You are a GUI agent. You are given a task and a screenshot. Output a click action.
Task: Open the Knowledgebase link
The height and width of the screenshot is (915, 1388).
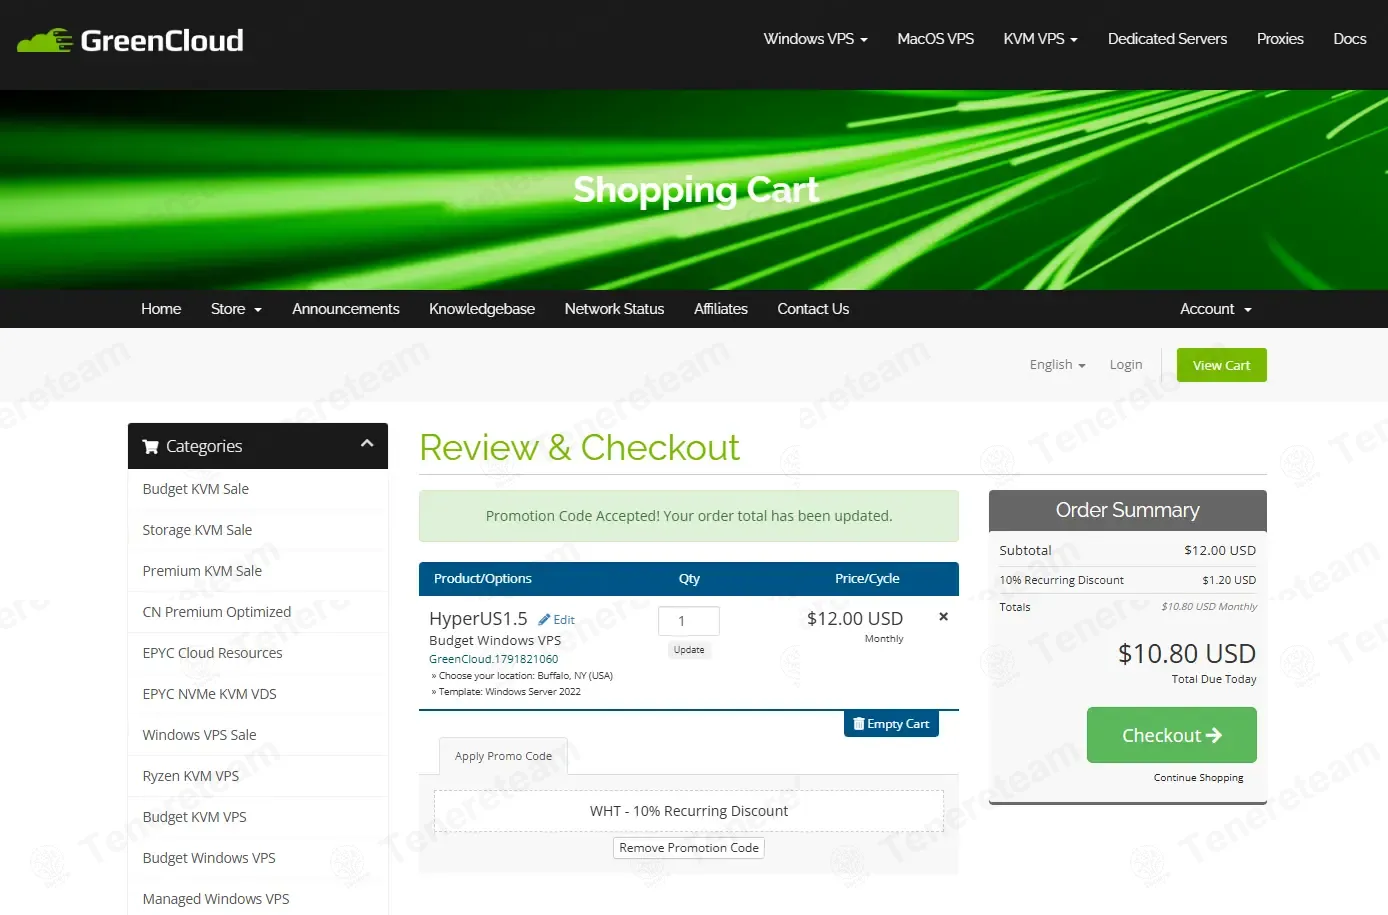[x=482, y=309]
